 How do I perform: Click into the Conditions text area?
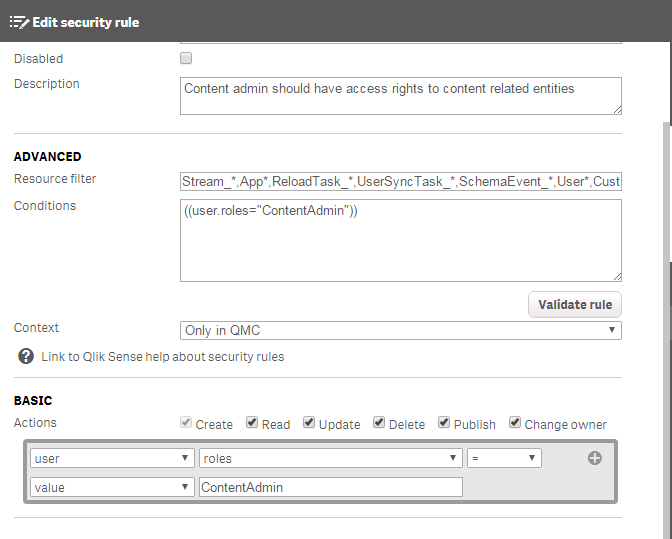click(x=400, y=240)
